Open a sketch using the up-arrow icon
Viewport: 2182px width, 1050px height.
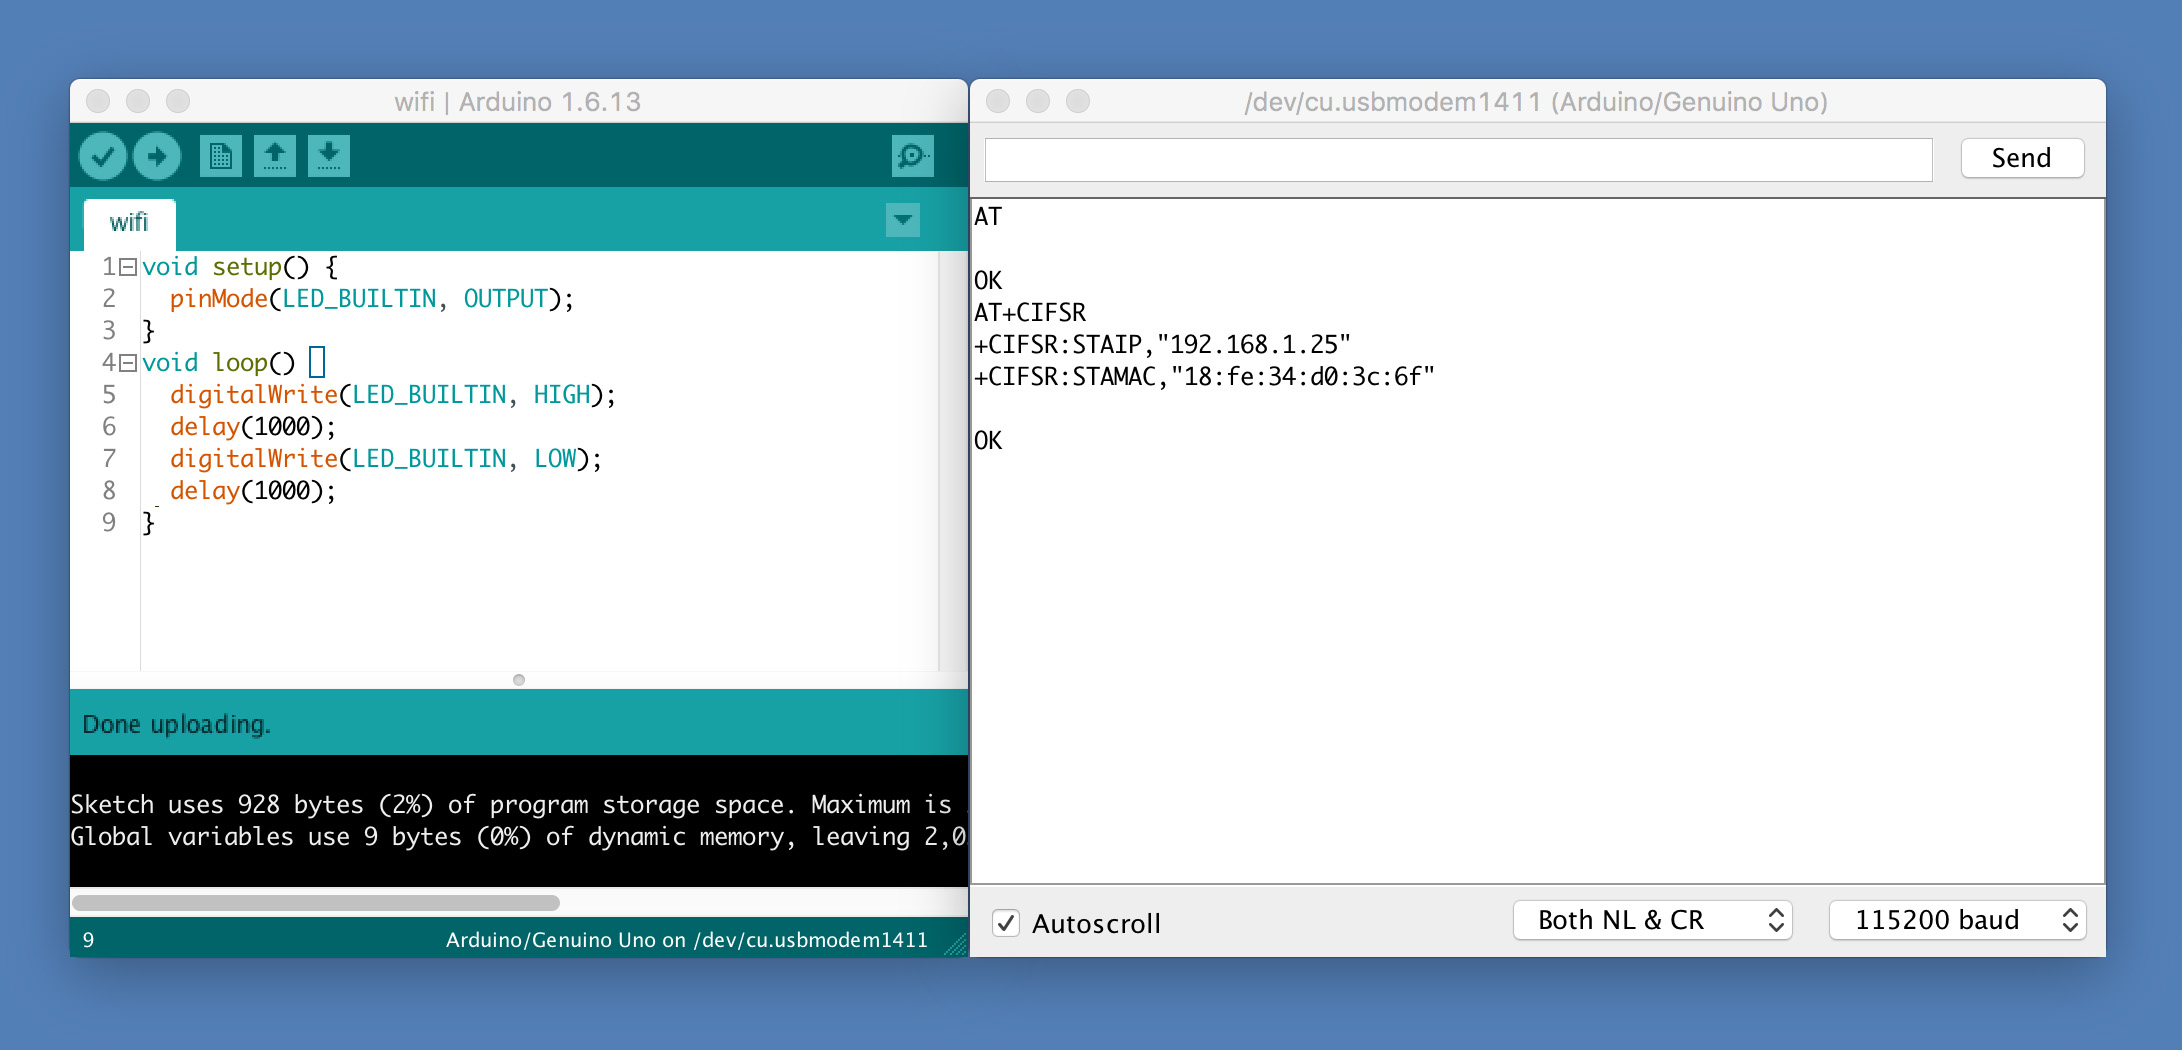(274, 156)
